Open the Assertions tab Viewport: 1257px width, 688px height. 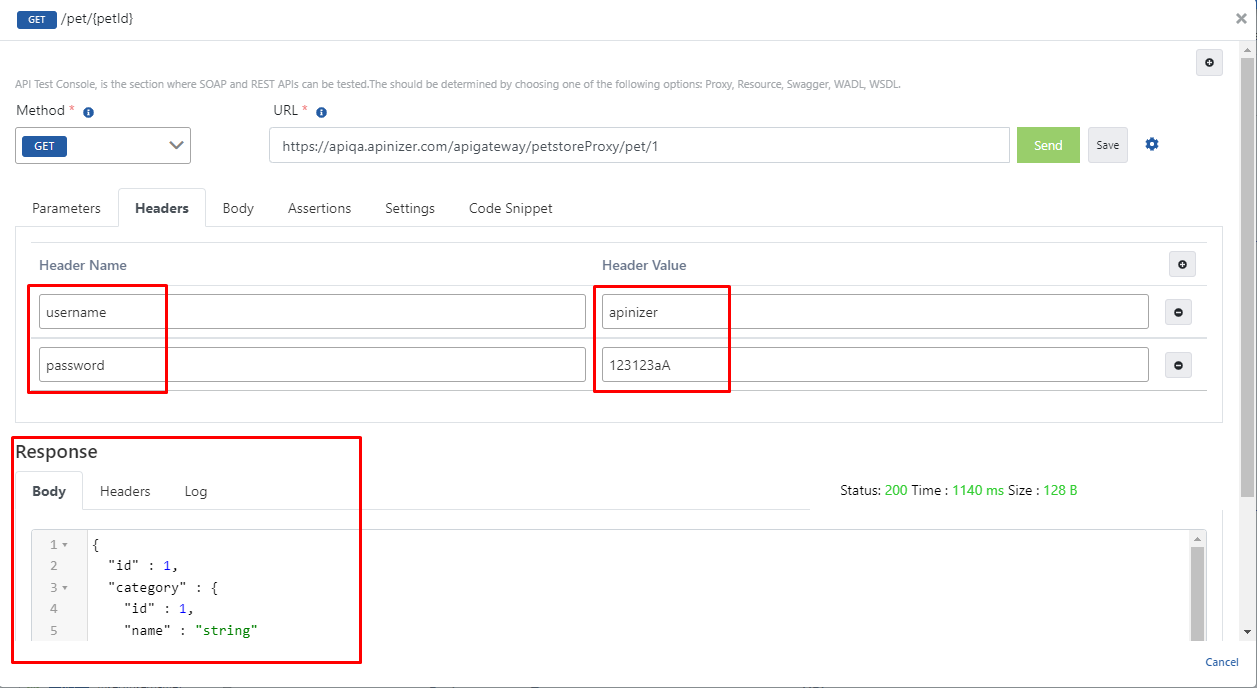(x=319, y=209)
